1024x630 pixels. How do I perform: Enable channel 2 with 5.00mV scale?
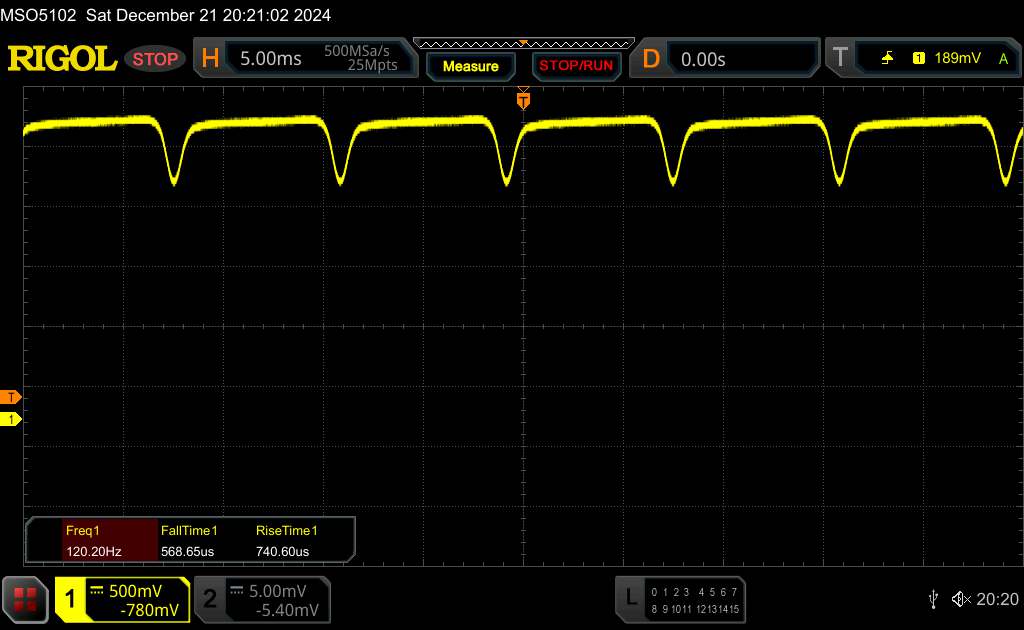(261, 599)
